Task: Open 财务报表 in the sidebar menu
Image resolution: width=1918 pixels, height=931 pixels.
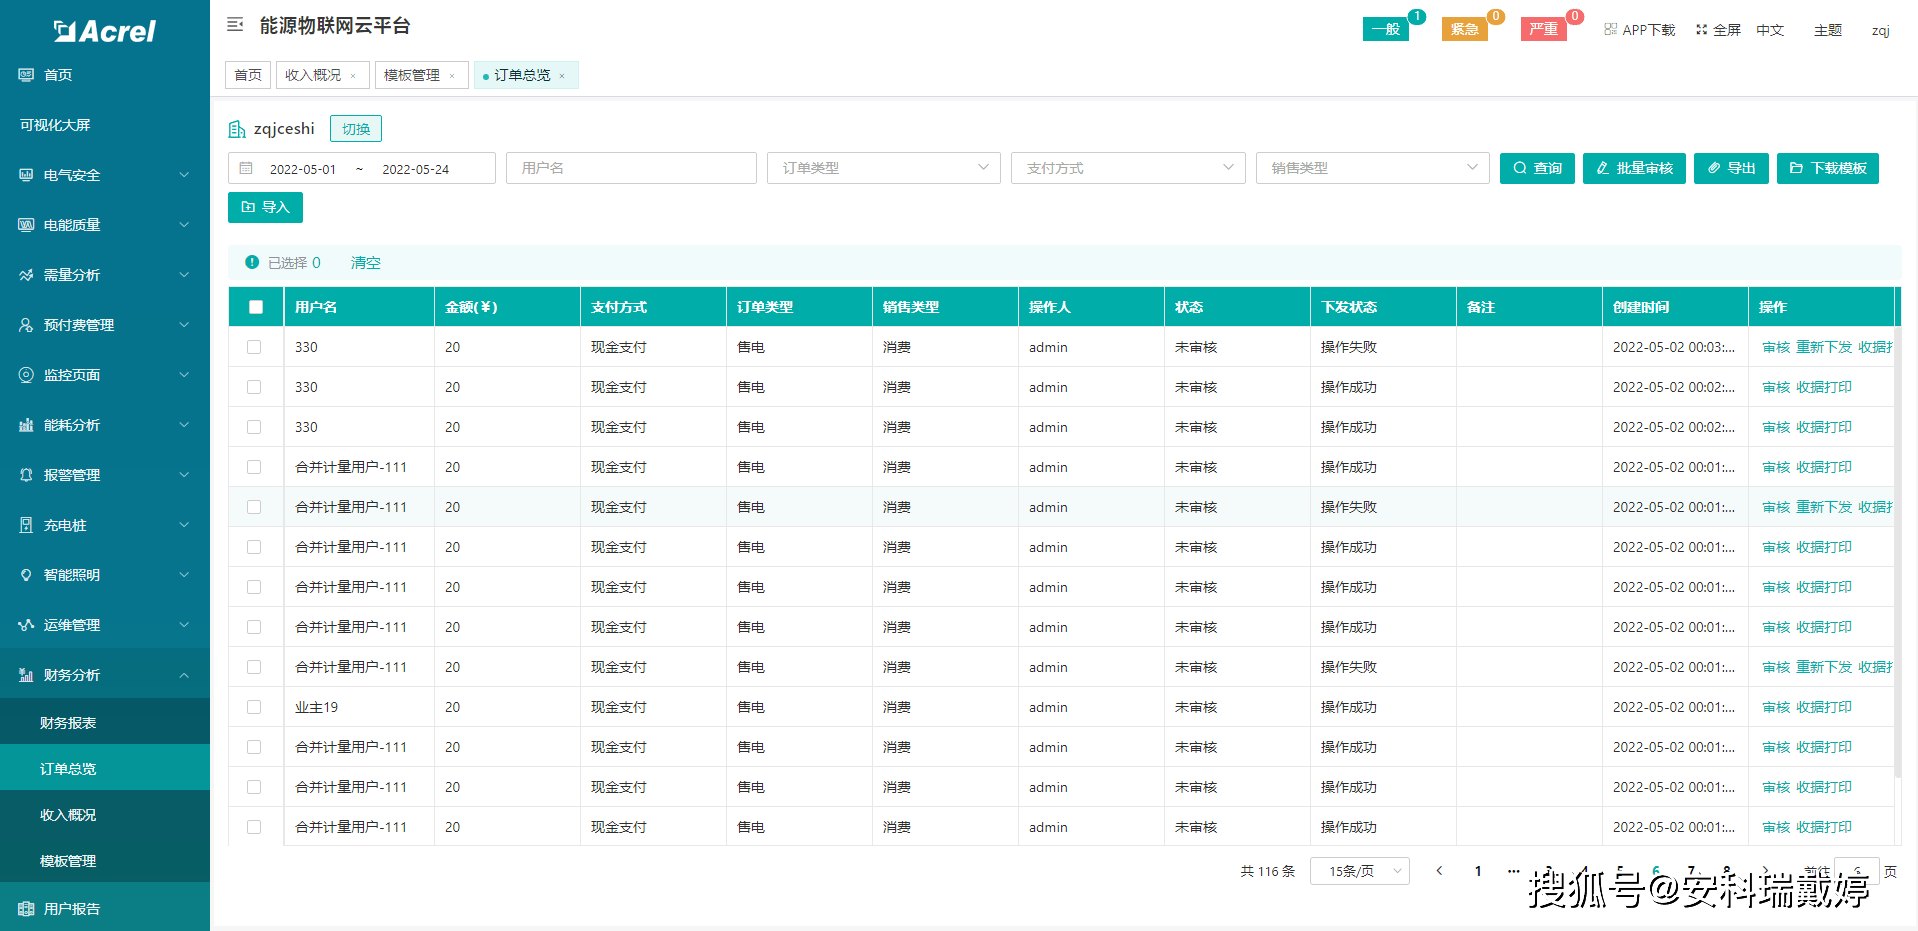Action: tap(68, 723)
